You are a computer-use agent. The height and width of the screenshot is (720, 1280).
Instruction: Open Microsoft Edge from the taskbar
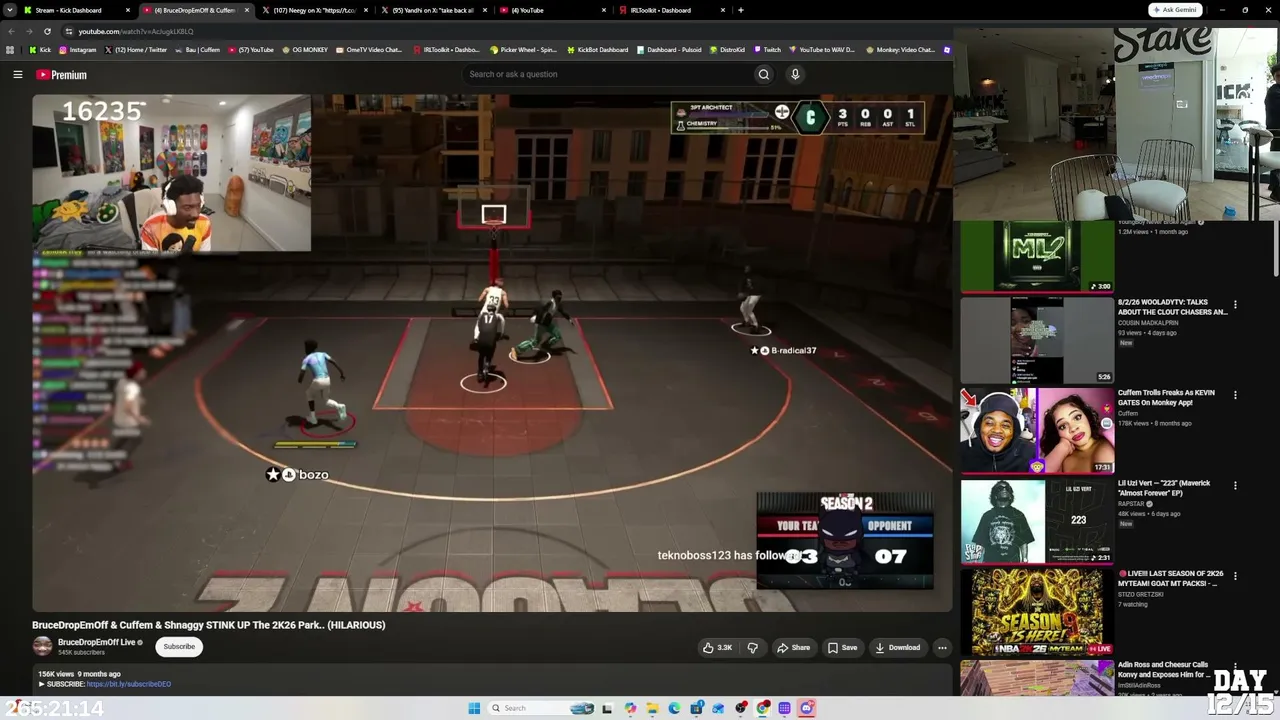[674, 708]
